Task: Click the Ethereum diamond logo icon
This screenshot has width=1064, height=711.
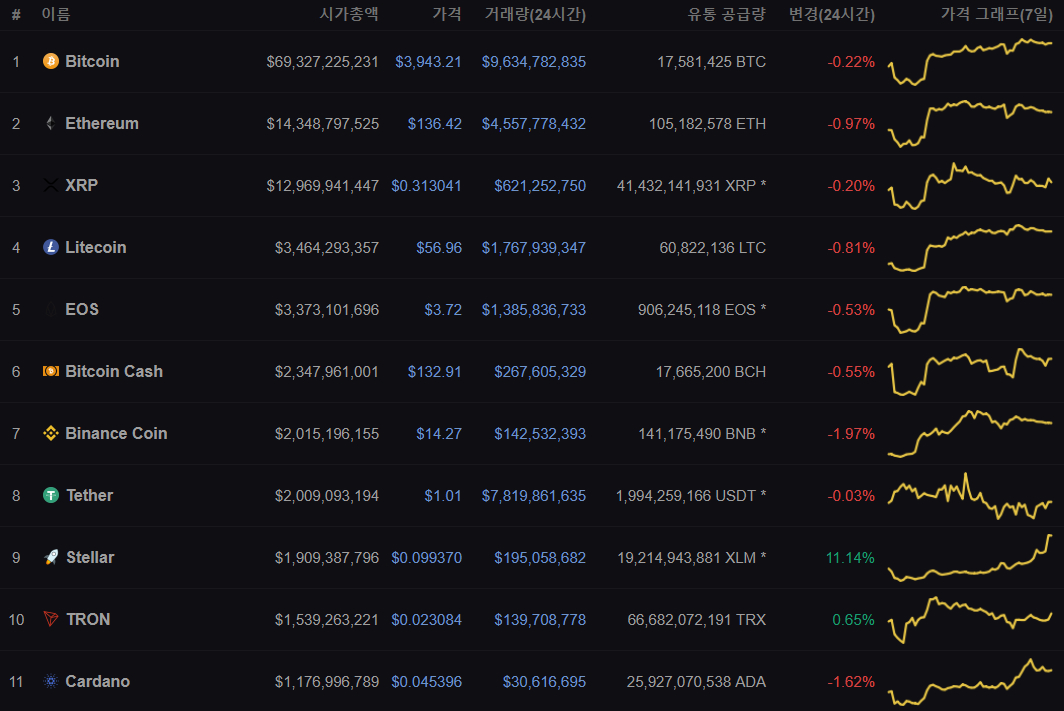Action: click(x=51, y=123)
